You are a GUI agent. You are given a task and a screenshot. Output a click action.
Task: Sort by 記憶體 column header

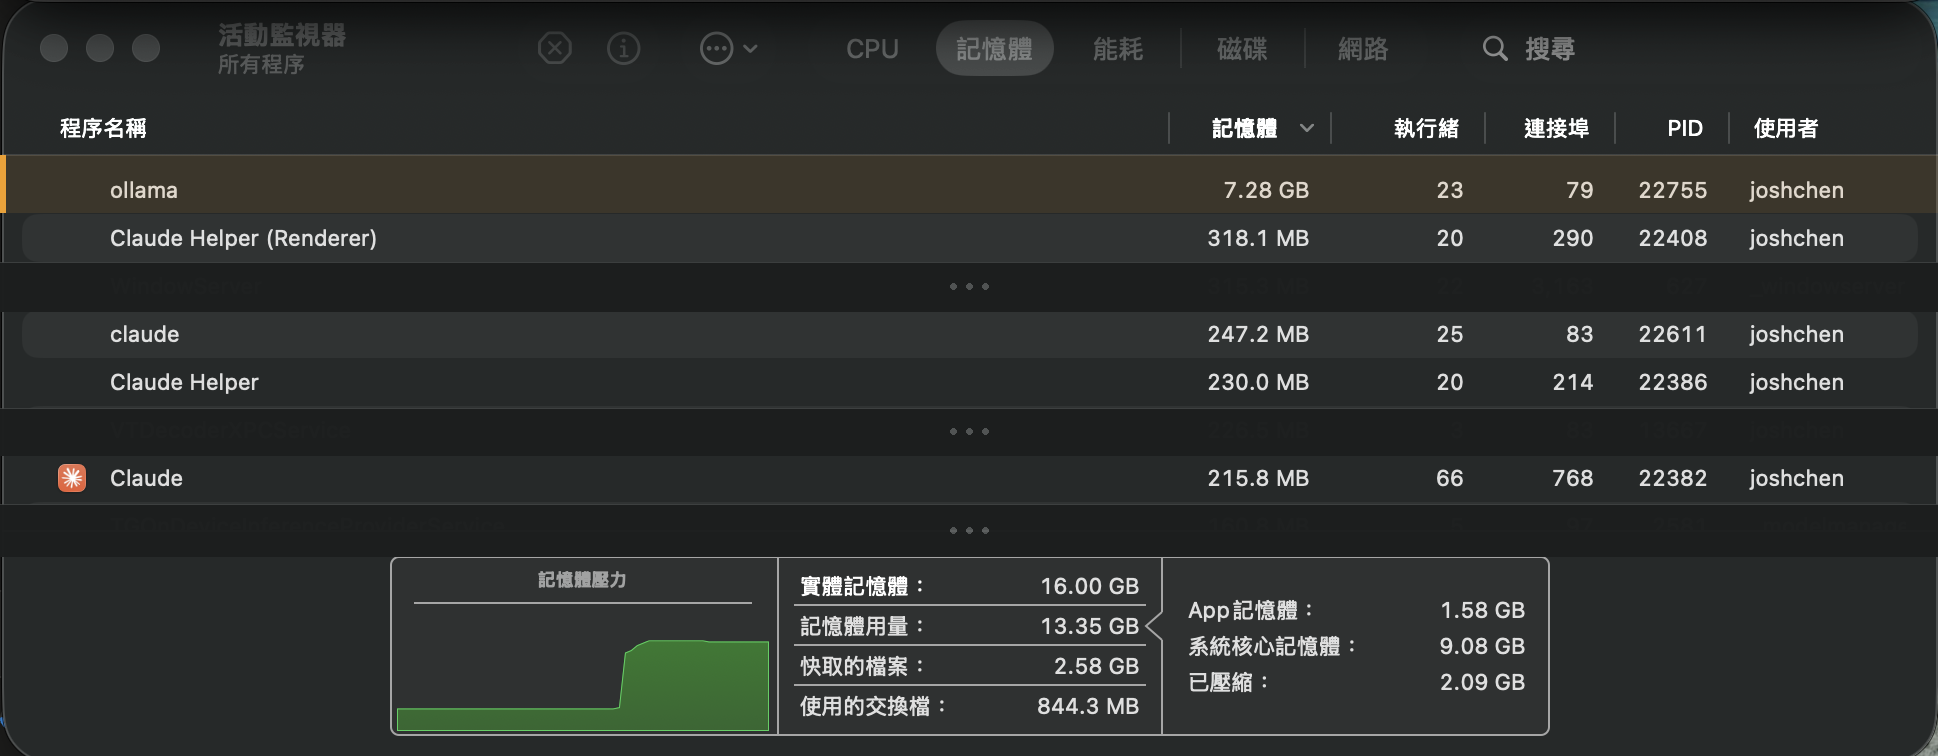tap(1244, 128)
